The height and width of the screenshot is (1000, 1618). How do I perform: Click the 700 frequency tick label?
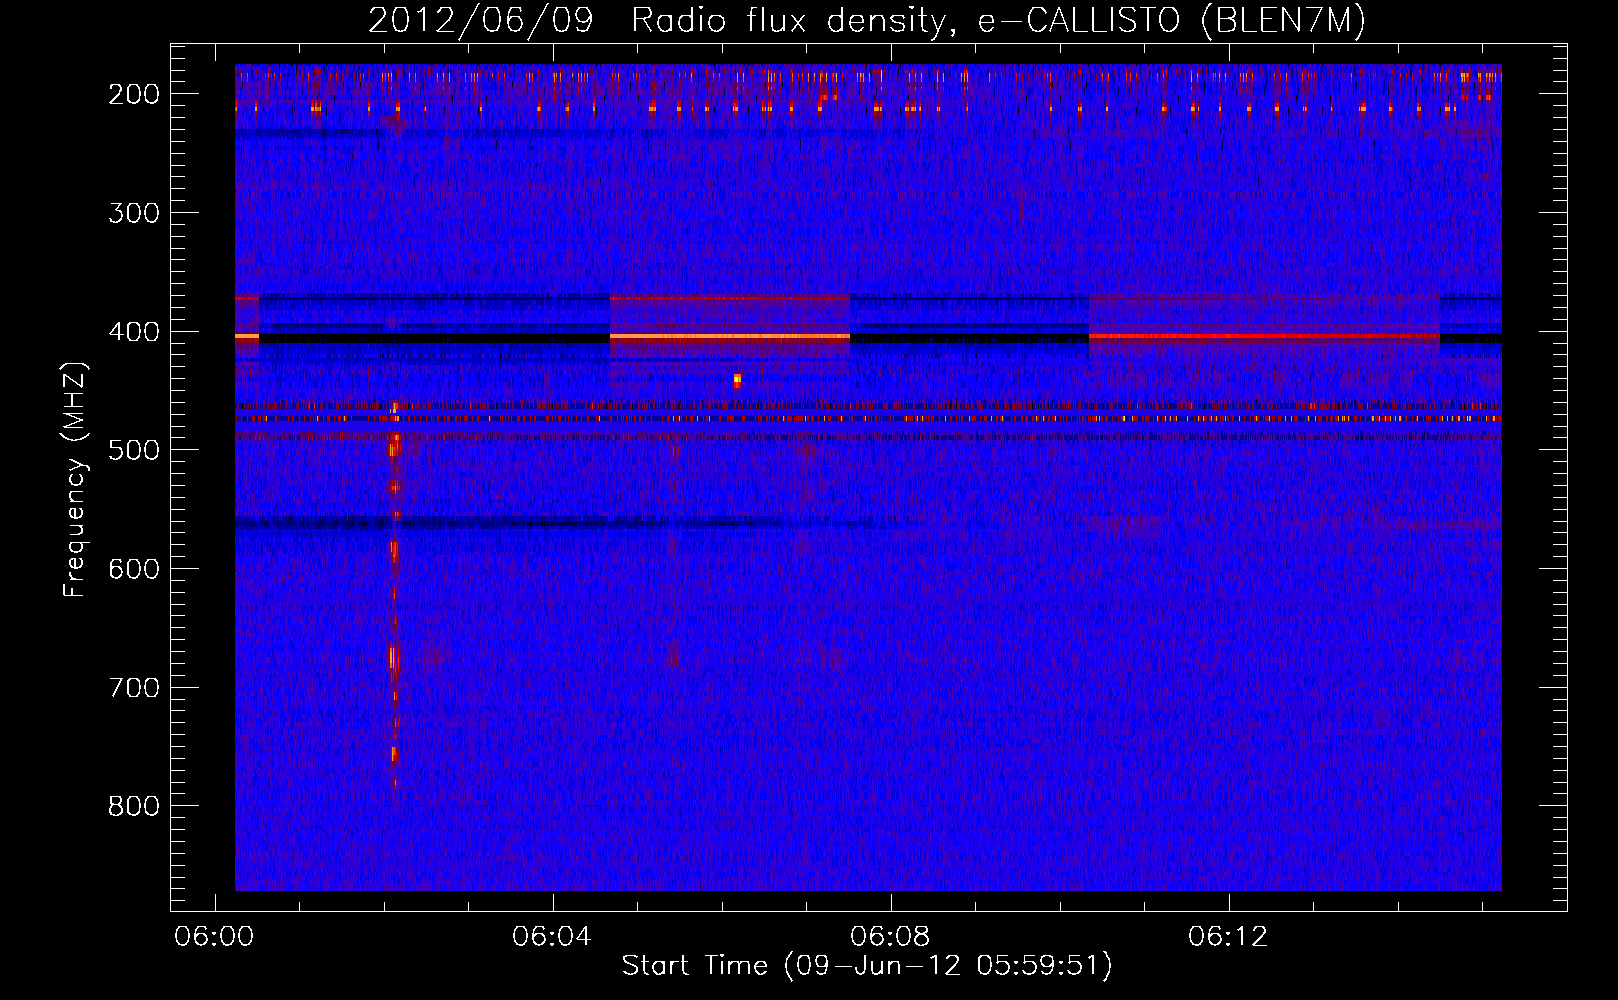pyautogui.click(x=134, y=688)
